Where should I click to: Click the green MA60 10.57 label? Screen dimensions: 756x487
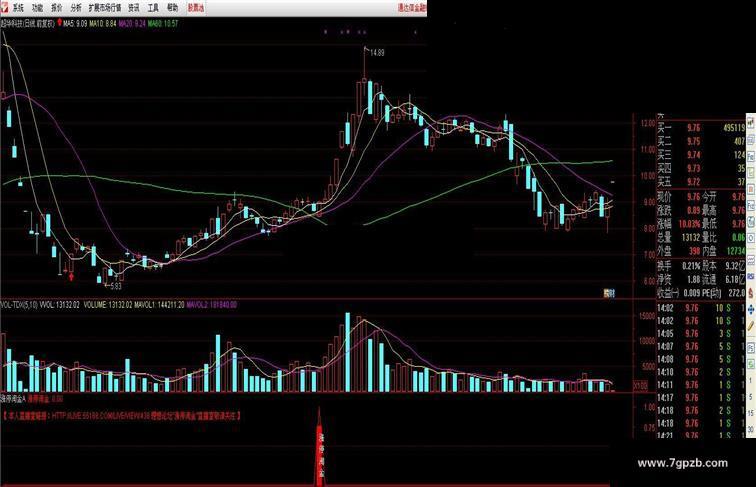pyautogui.click(x=163, y=23)
